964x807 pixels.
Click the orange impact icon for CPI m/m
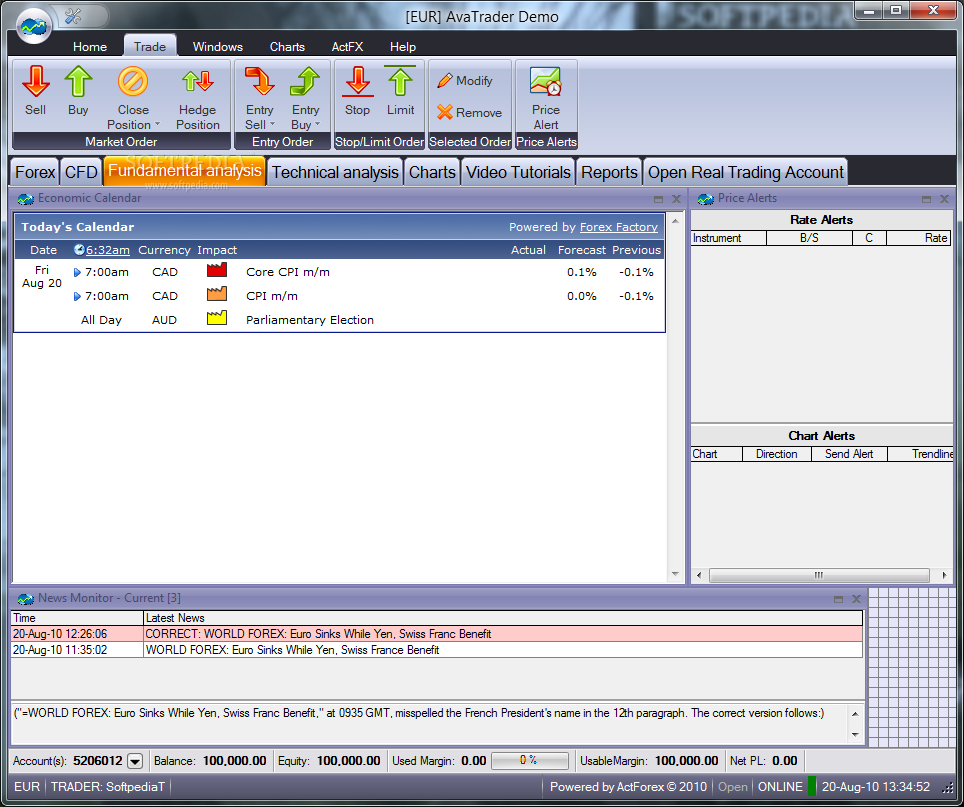(x=217, y=294)
